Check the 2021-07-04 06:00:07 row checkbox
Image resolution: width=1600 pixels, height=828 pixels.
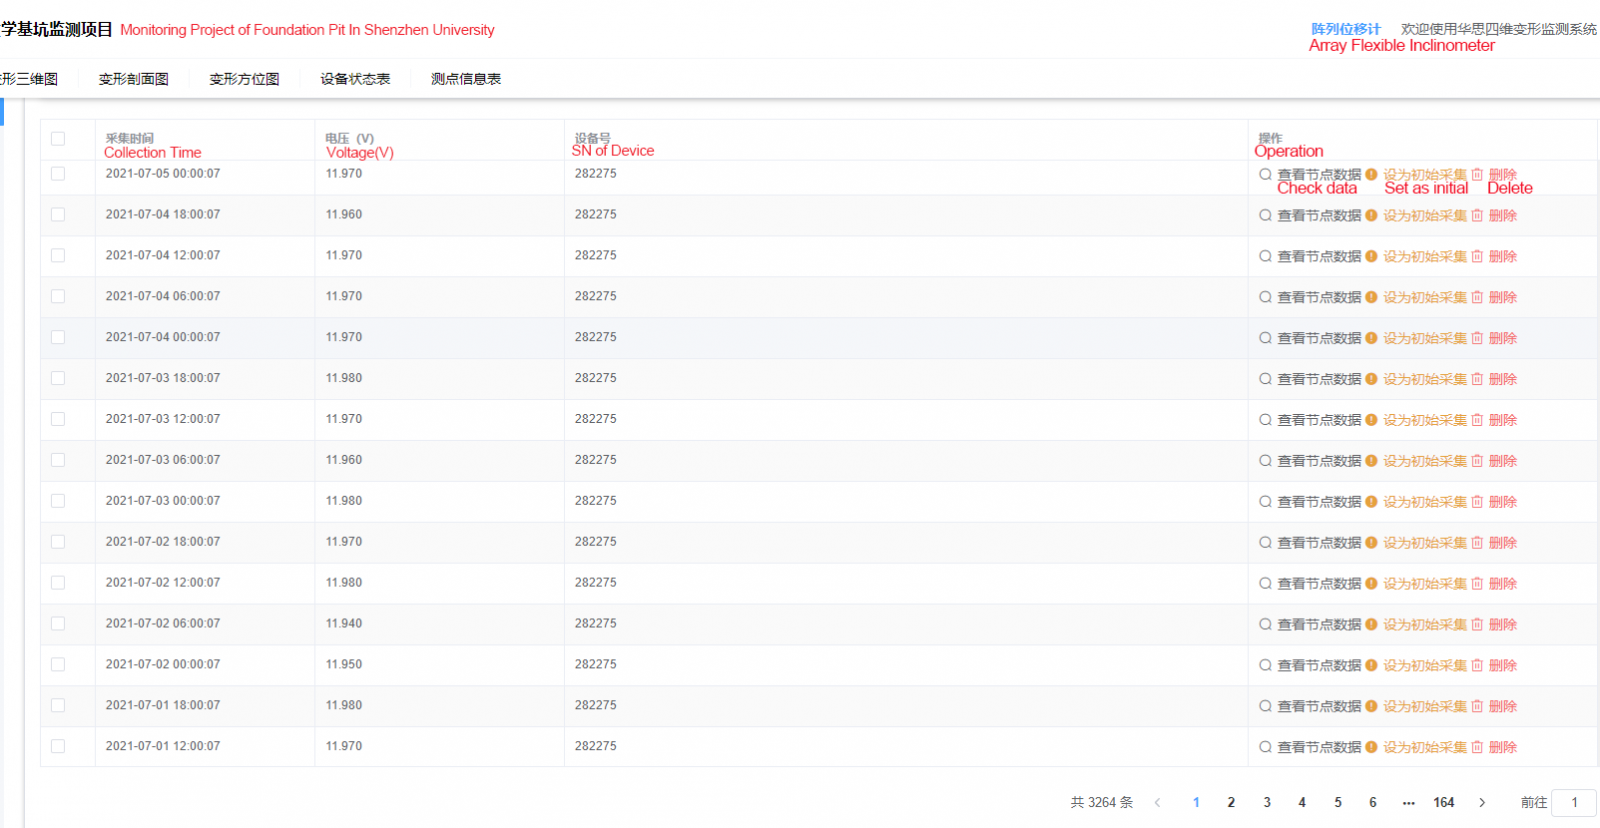click(x=58, y=297)
